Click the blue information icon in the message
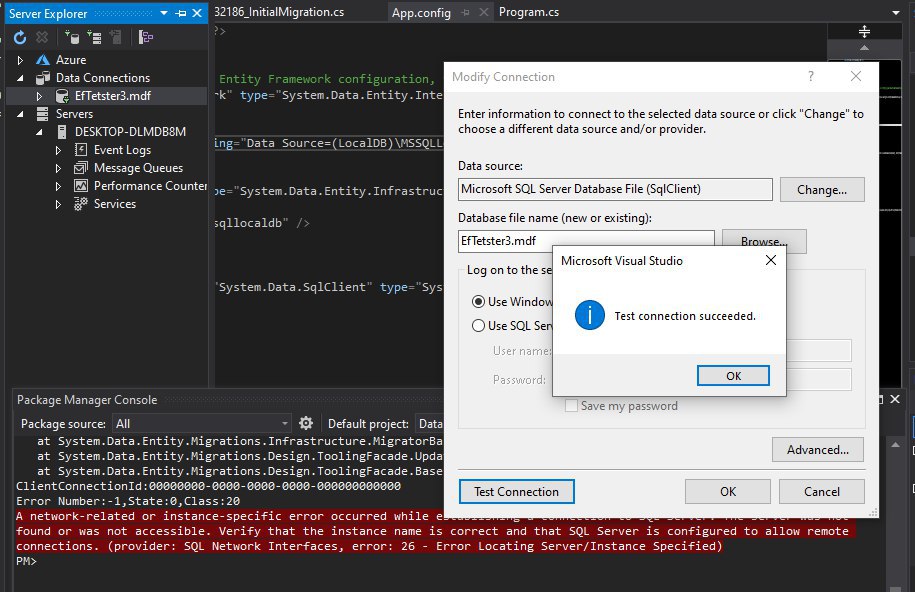The height and width of the screenshot is (592, 915). pyautogui.click(x=589, y=315)
